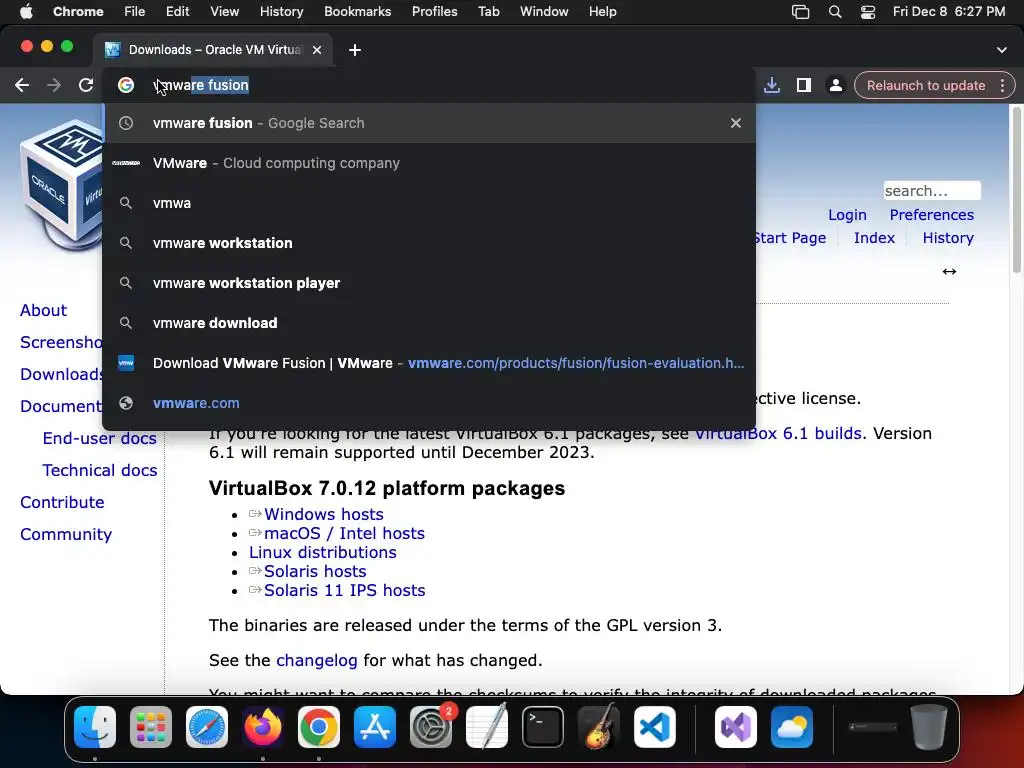Viewport: 1024px width, 768px height.
Task: Open Finder from the Dock
Action: tap(95, 727)
